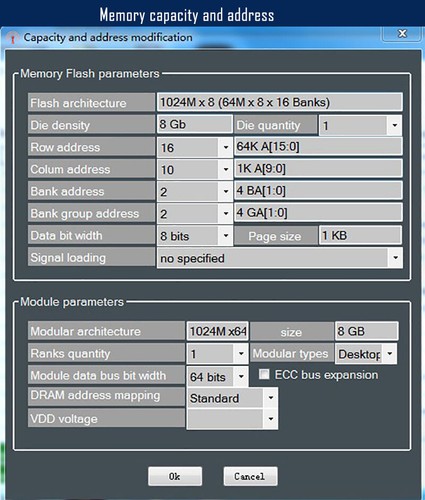
Task: Click the Flash architecture label
Action: click(91, 103)
